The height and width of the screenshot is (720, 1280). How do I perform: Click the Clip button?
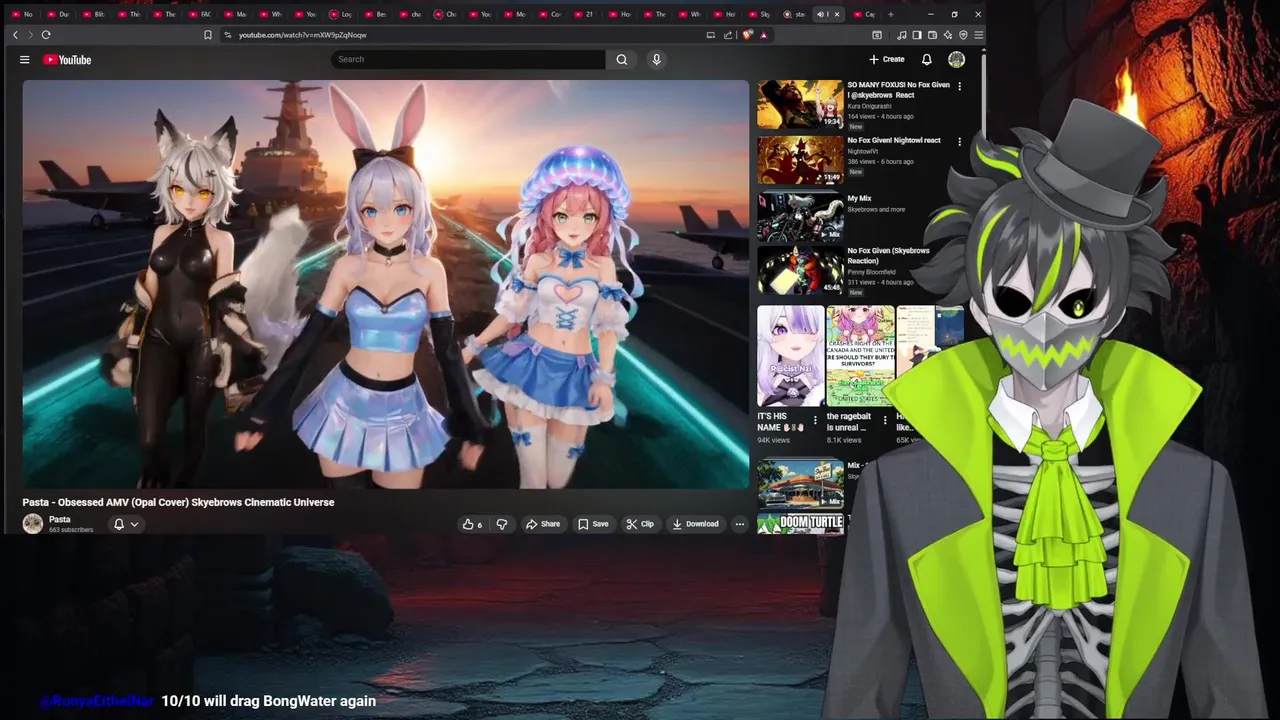click(640, 524)
